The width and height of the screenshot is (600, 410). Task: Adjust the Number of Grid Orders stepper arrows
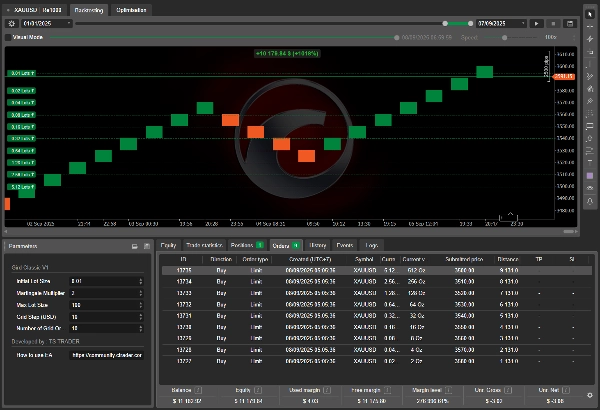141,328
